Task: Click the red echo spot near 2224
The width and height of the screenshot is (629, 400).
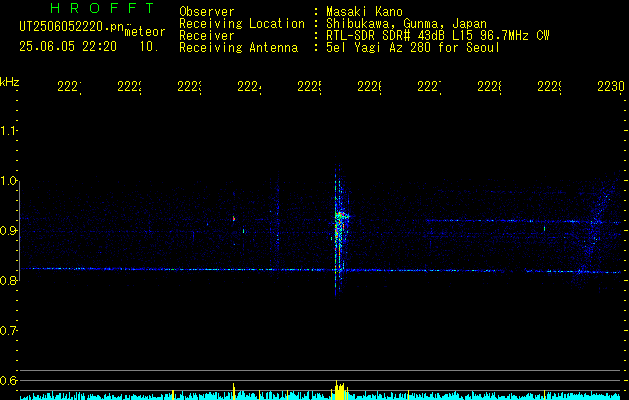Action: [x=233, y=219]
